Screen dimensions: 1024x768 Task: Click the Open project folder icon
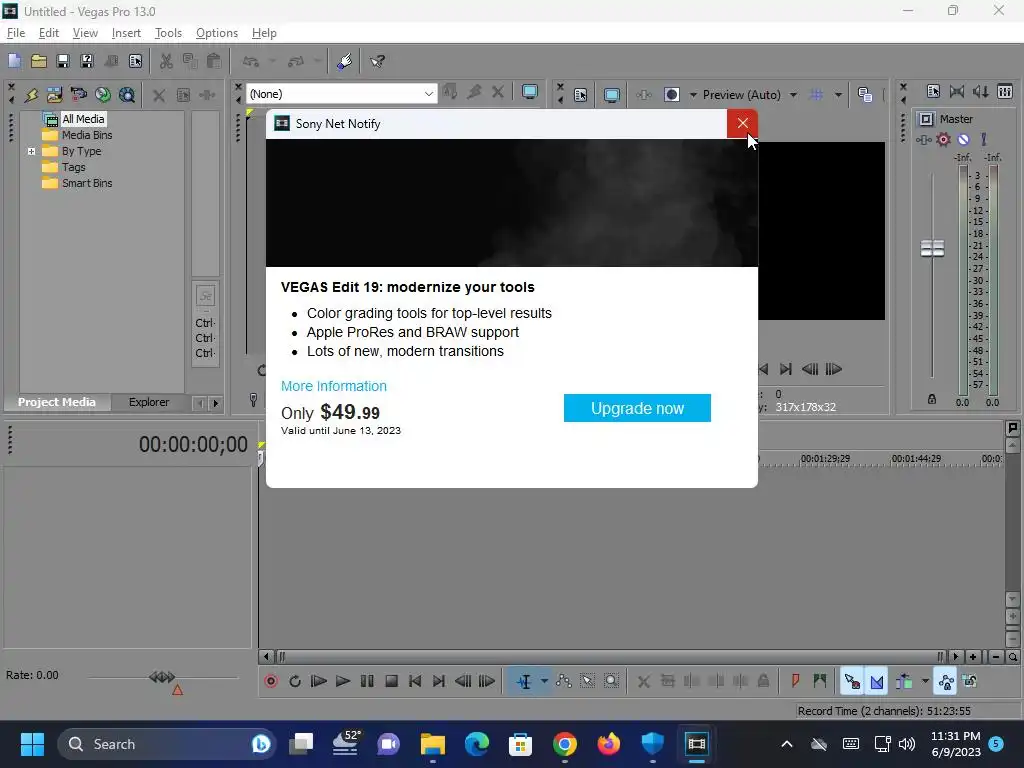[39, 61]
